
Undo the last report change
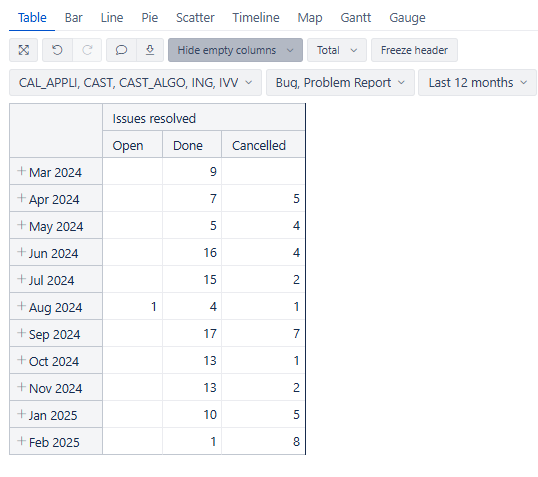pyautogui.click(x=57, y=50)
